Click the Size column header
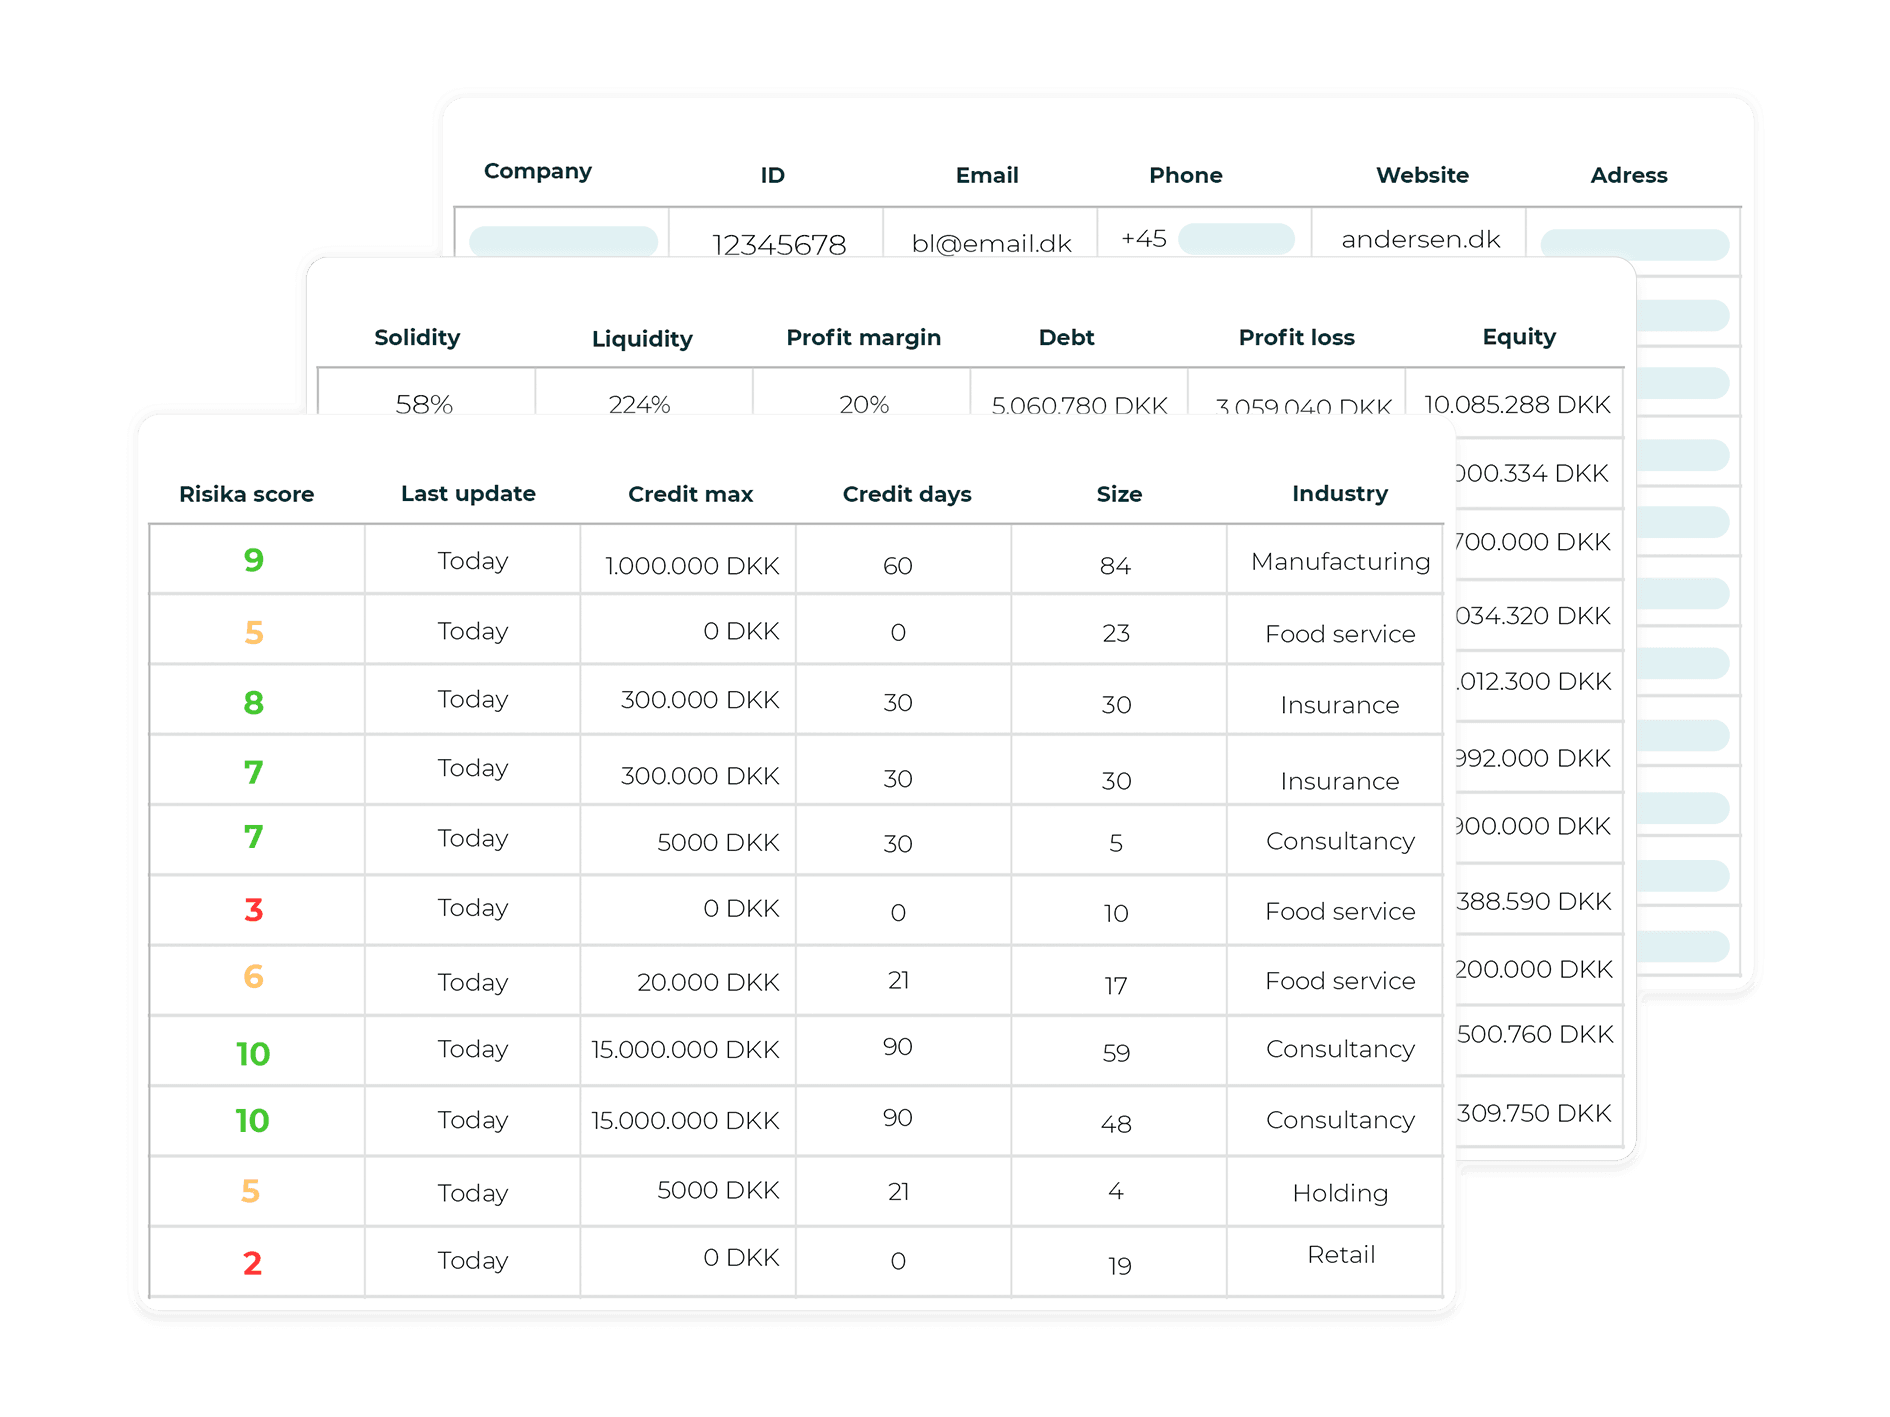The width and height of the screenshot is (1890, 1417). point(1119,494)
